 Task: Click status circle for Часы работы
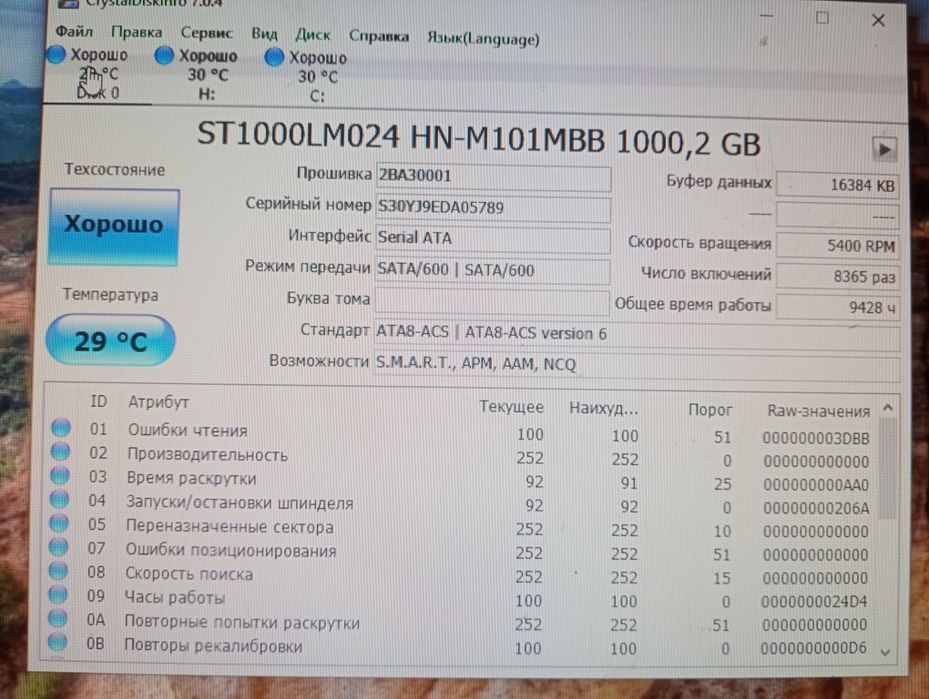pos(57,594)
